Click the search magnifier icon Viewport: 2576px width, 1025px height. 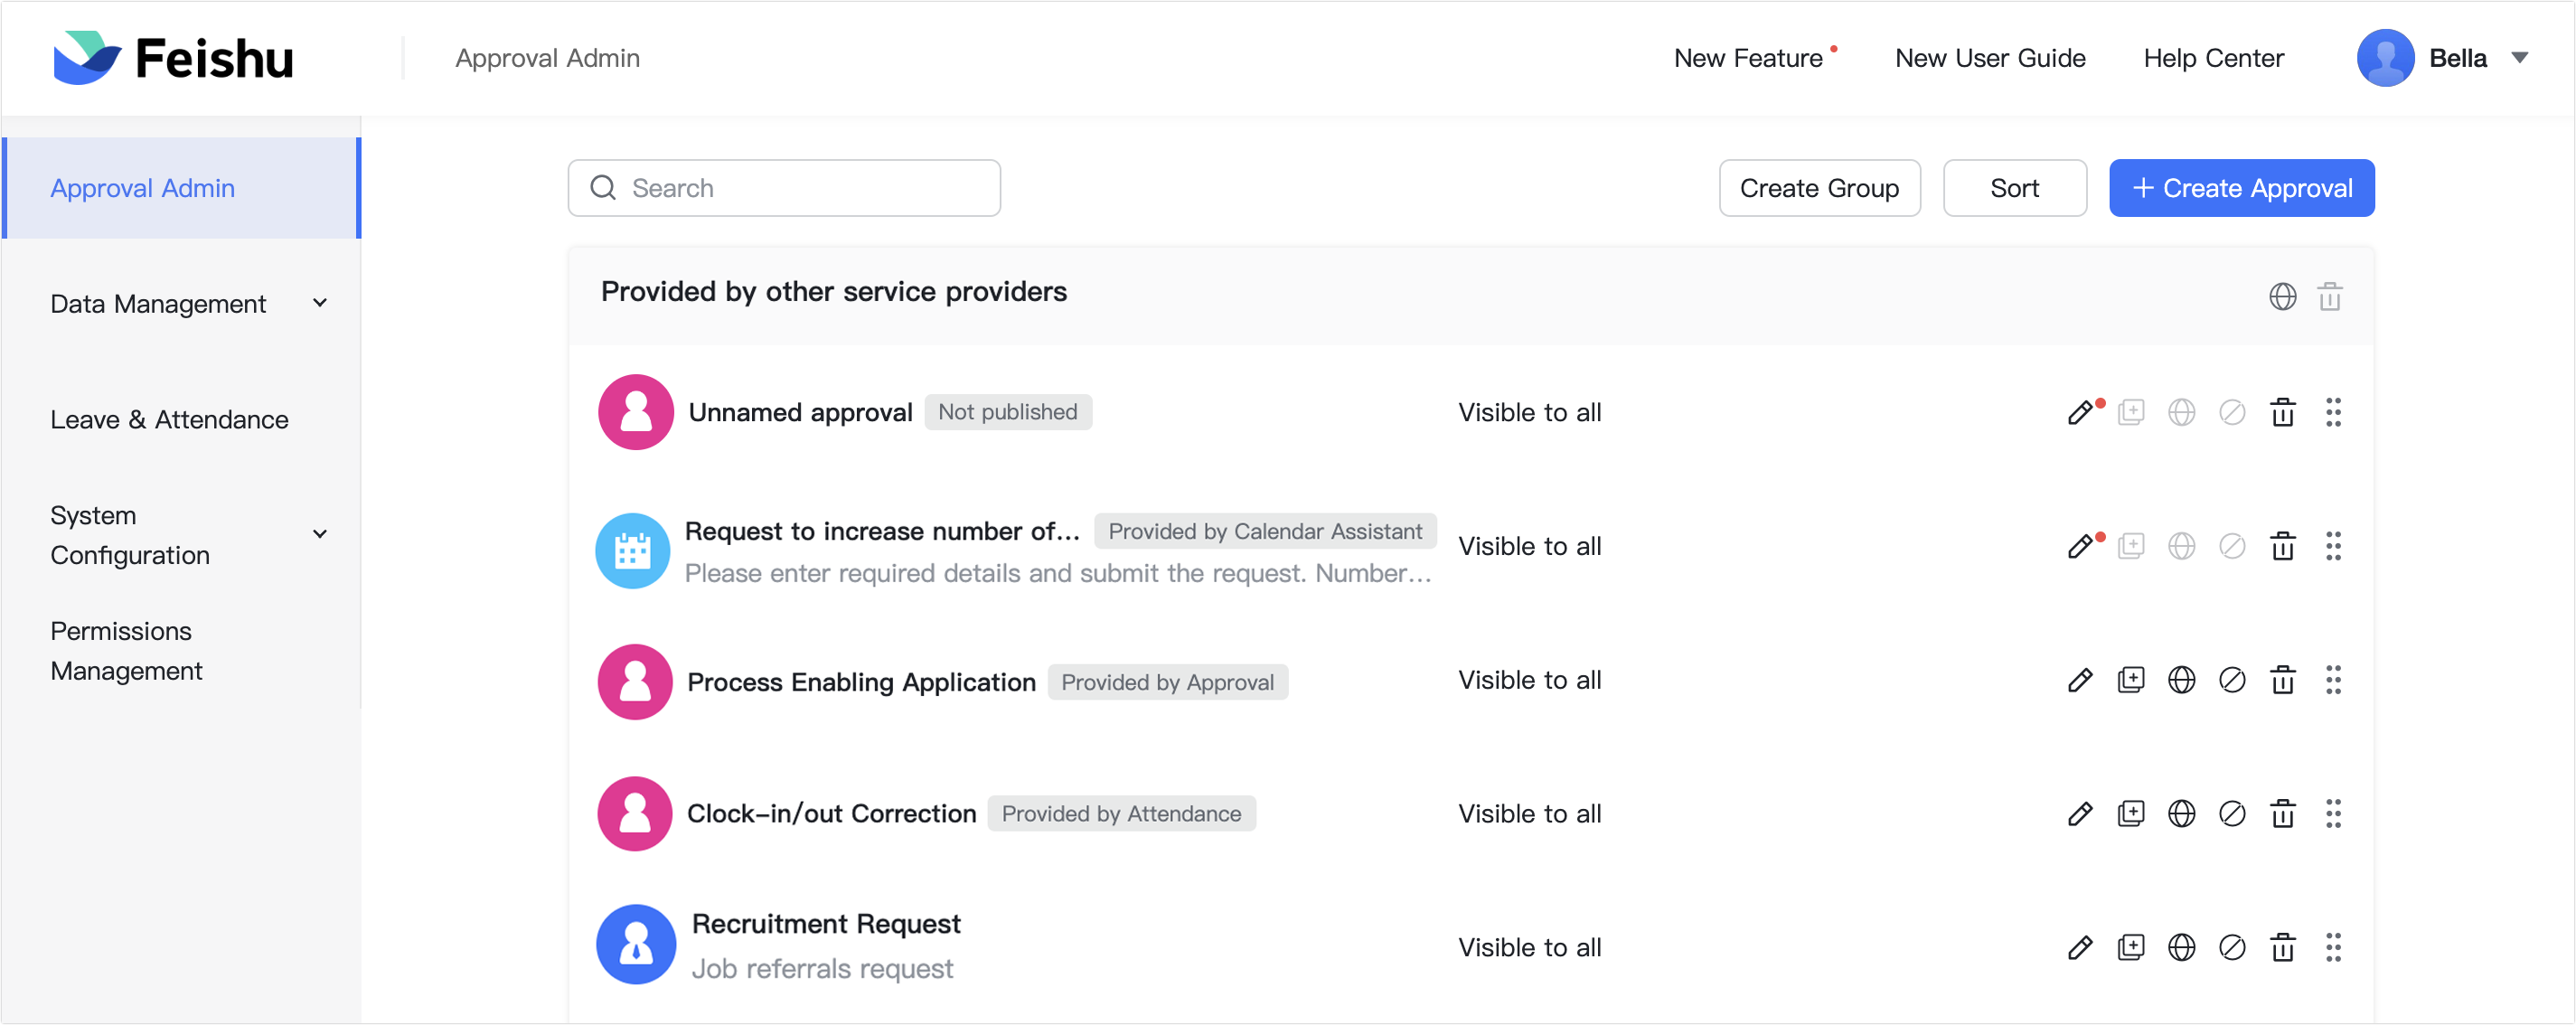(603, 187)
